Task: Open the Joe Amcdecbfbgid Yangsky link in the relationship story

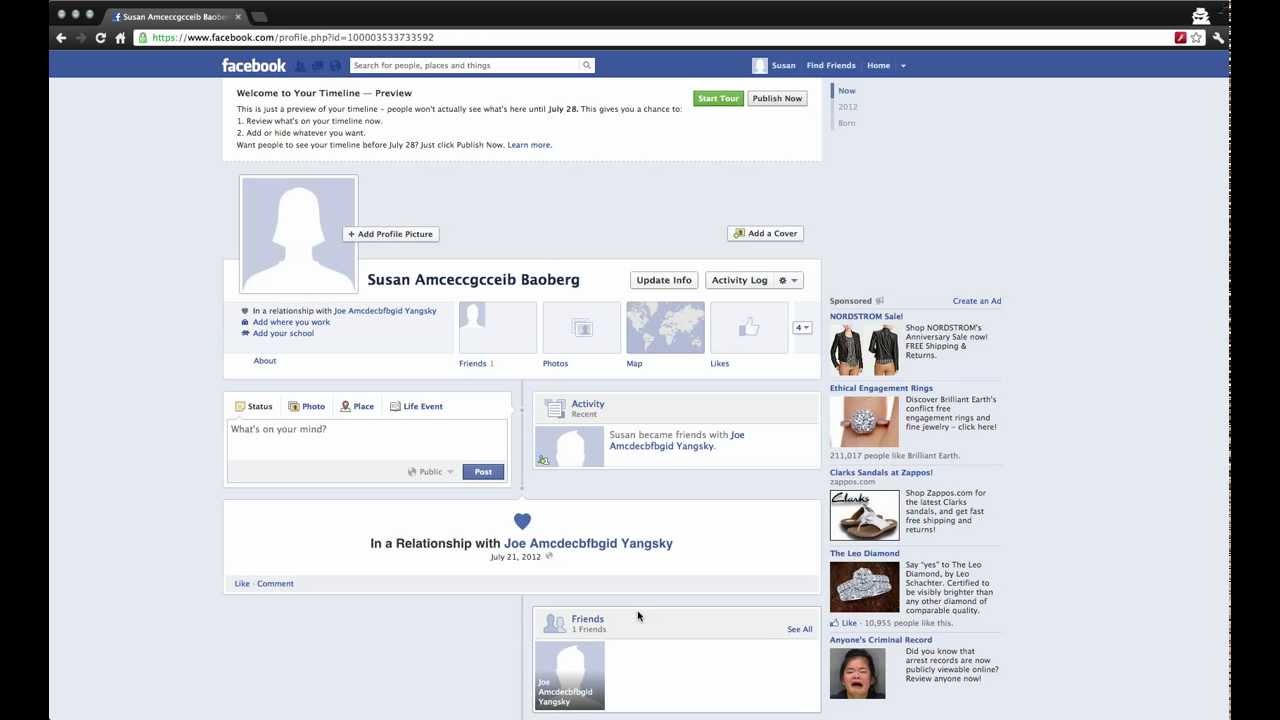Action: pos(588,544)
